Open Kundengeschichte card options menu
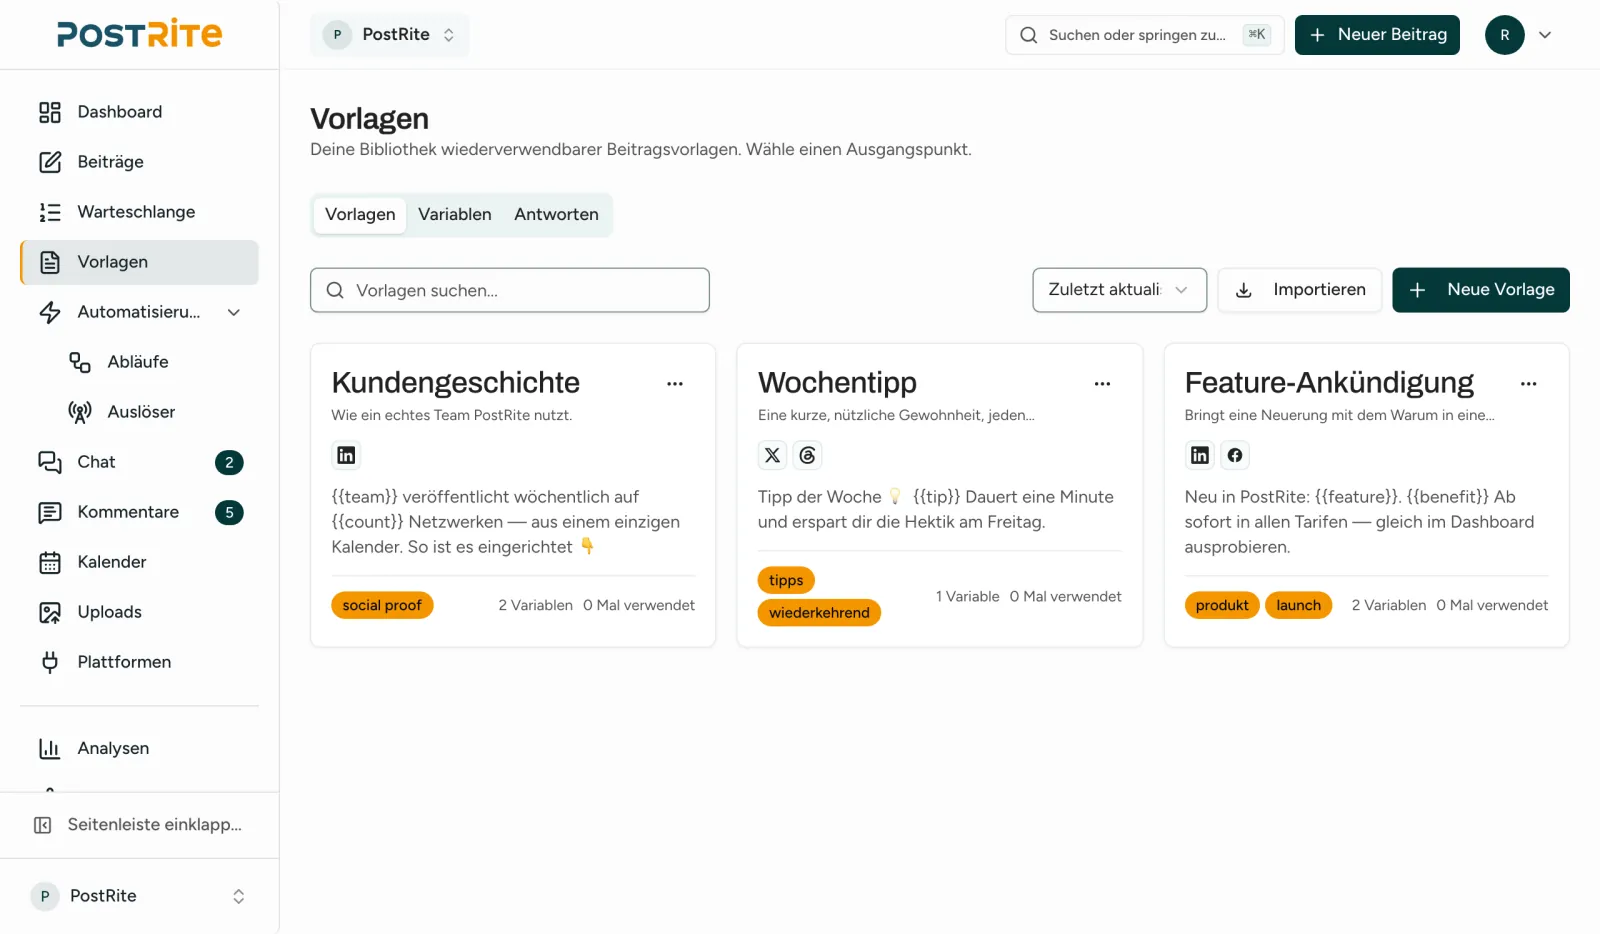 point(675,384)
